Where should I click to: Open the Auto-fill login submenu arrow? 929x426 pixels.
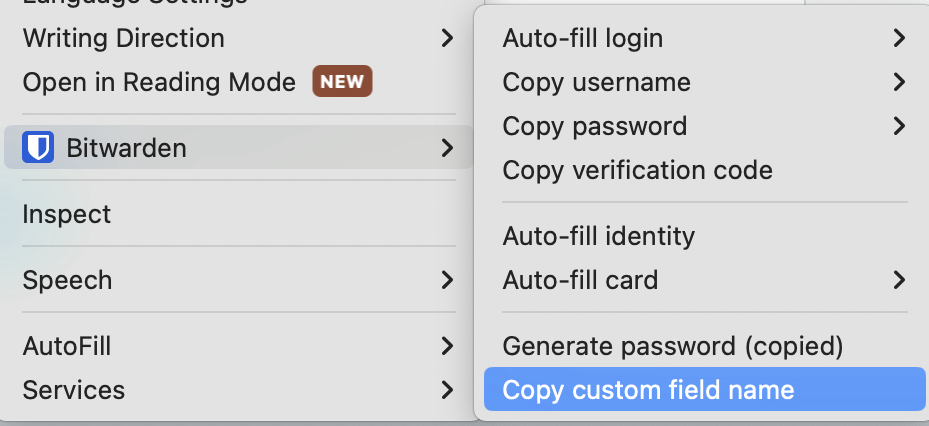point(898,39)
